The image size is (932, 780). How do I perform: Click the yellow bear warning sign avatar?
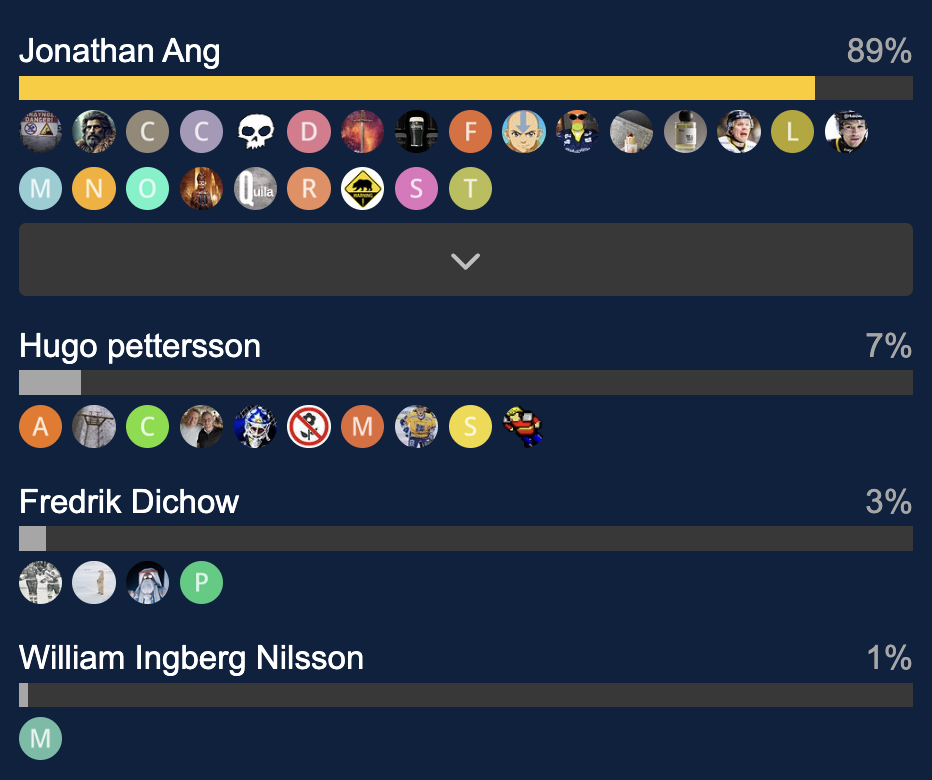click(363, 189)
